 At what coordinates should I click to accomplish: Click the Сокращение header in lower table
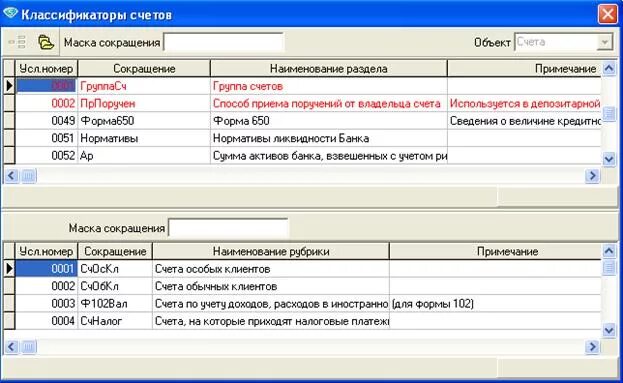point(115,251)
